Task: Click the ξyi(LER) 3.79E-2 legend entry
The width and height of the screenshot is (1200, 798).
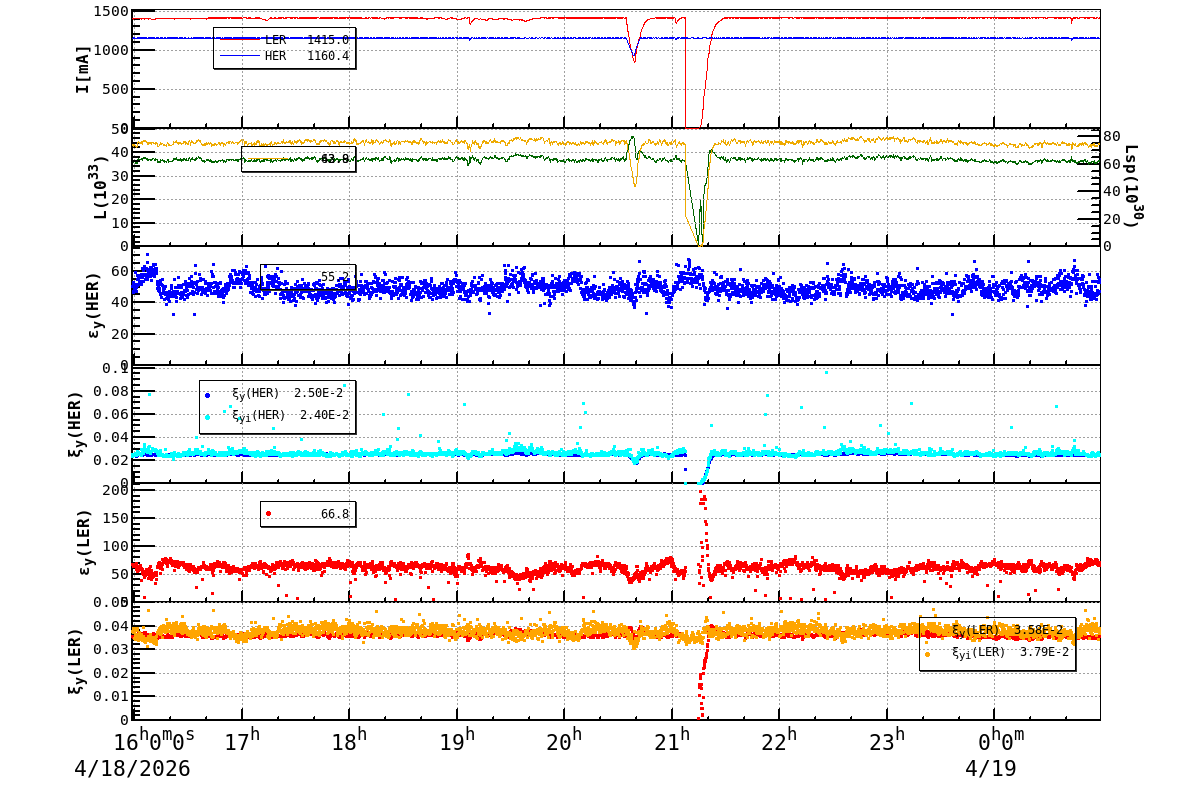Action: pos(997,653)
